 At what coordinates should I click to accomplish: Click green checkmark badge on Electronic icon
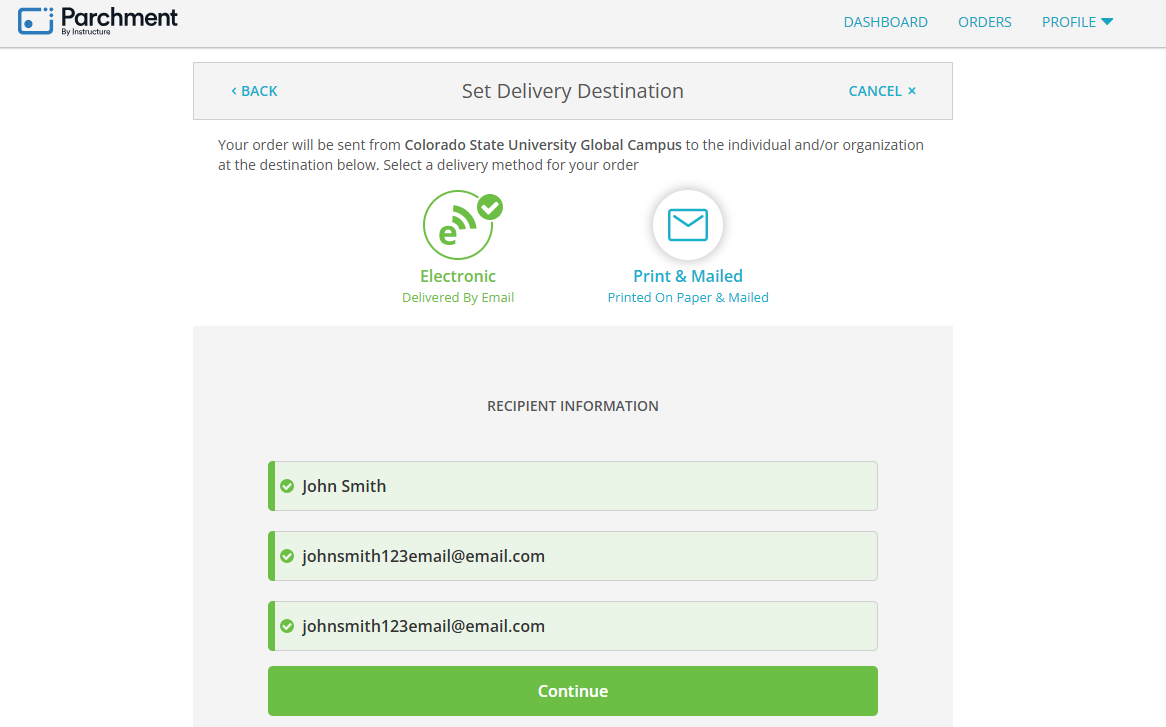coord(490,207)
